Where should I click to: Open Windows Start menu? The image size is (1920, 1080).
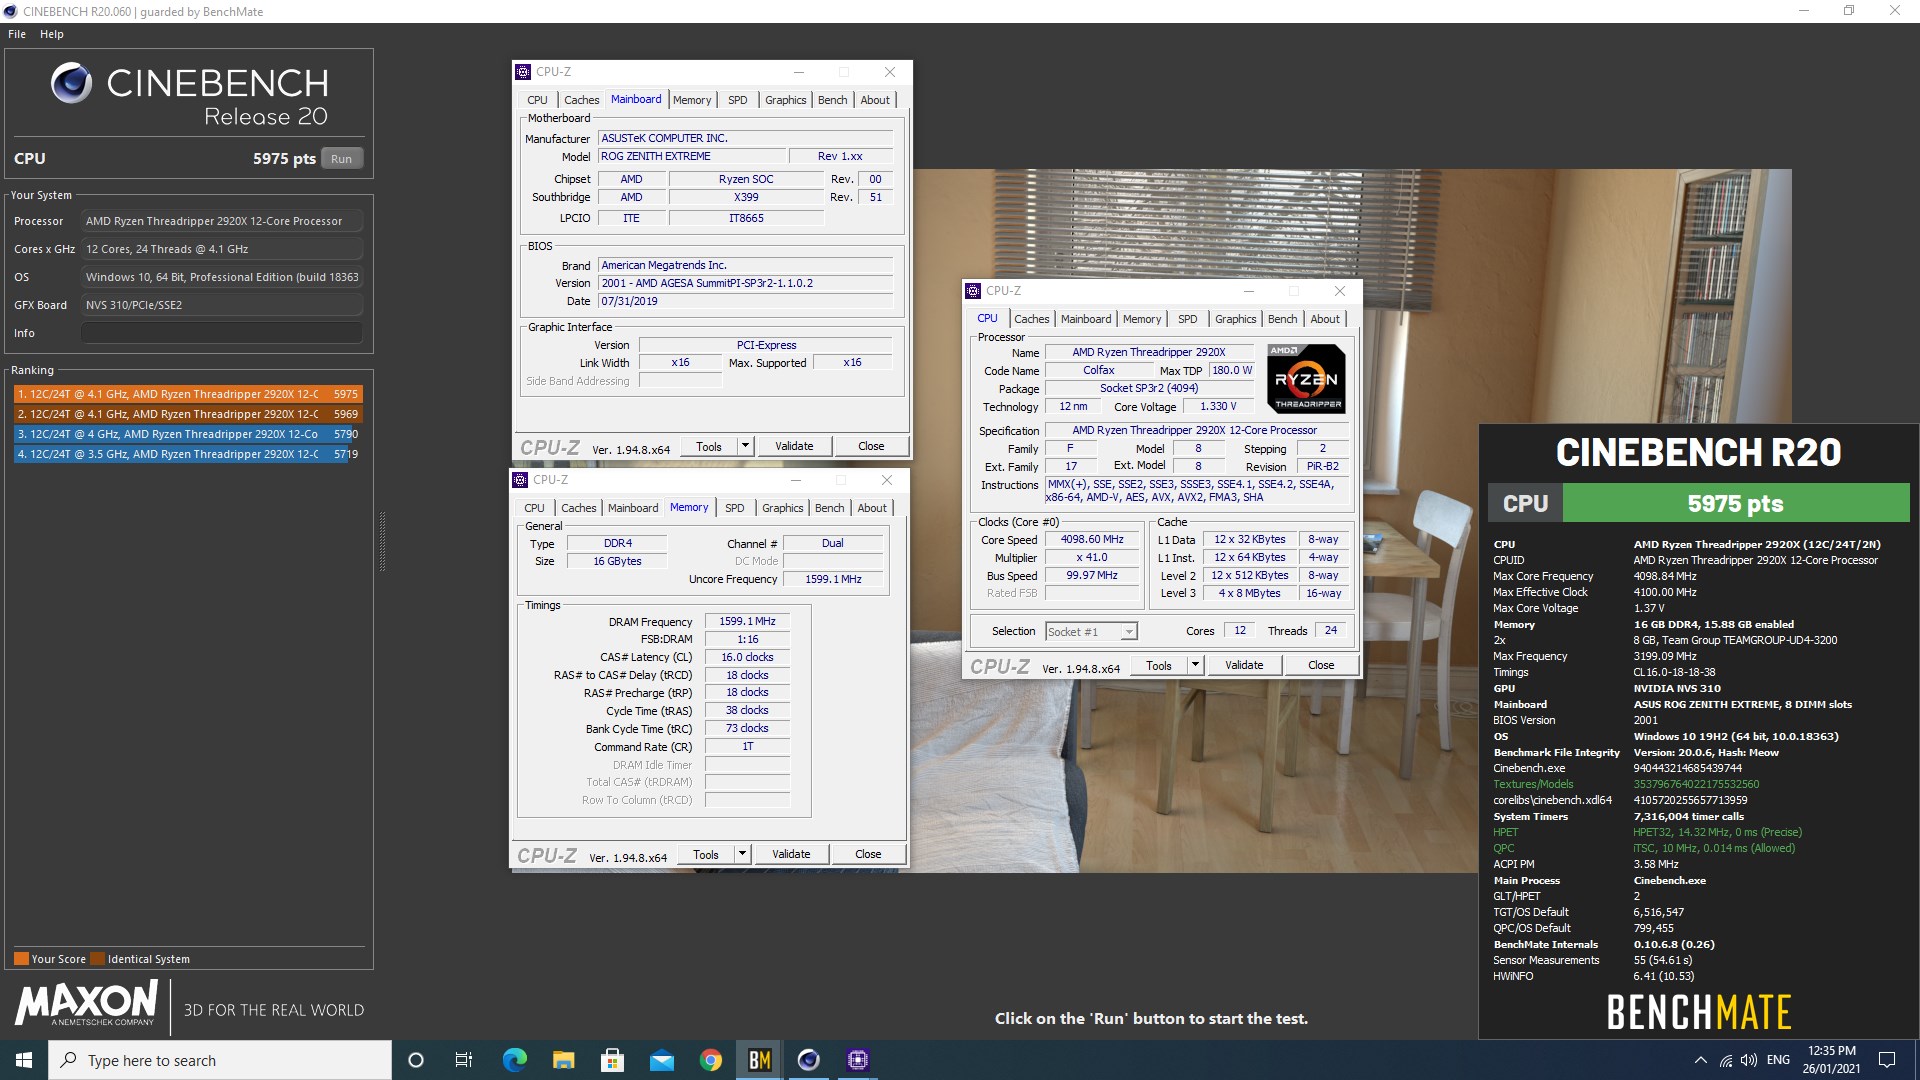pos(24,1060)
